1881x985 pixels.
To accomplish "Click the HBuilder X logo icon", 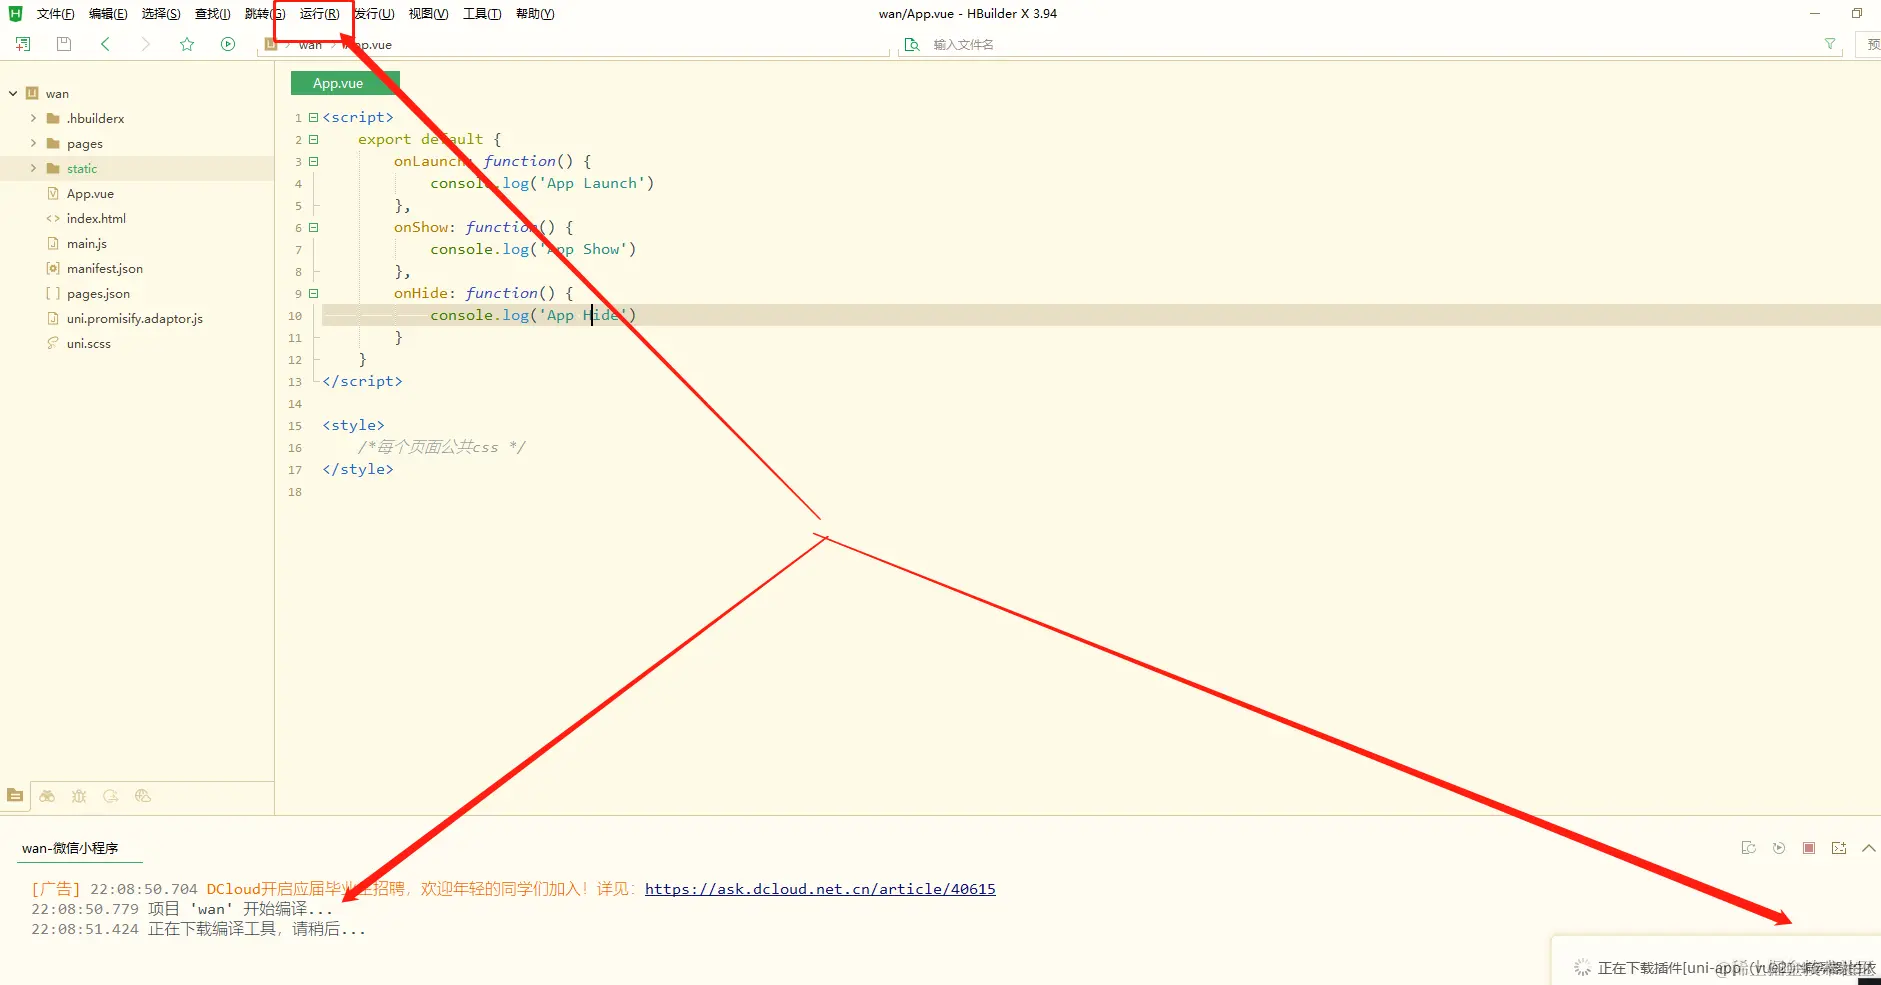I will 15,13.
